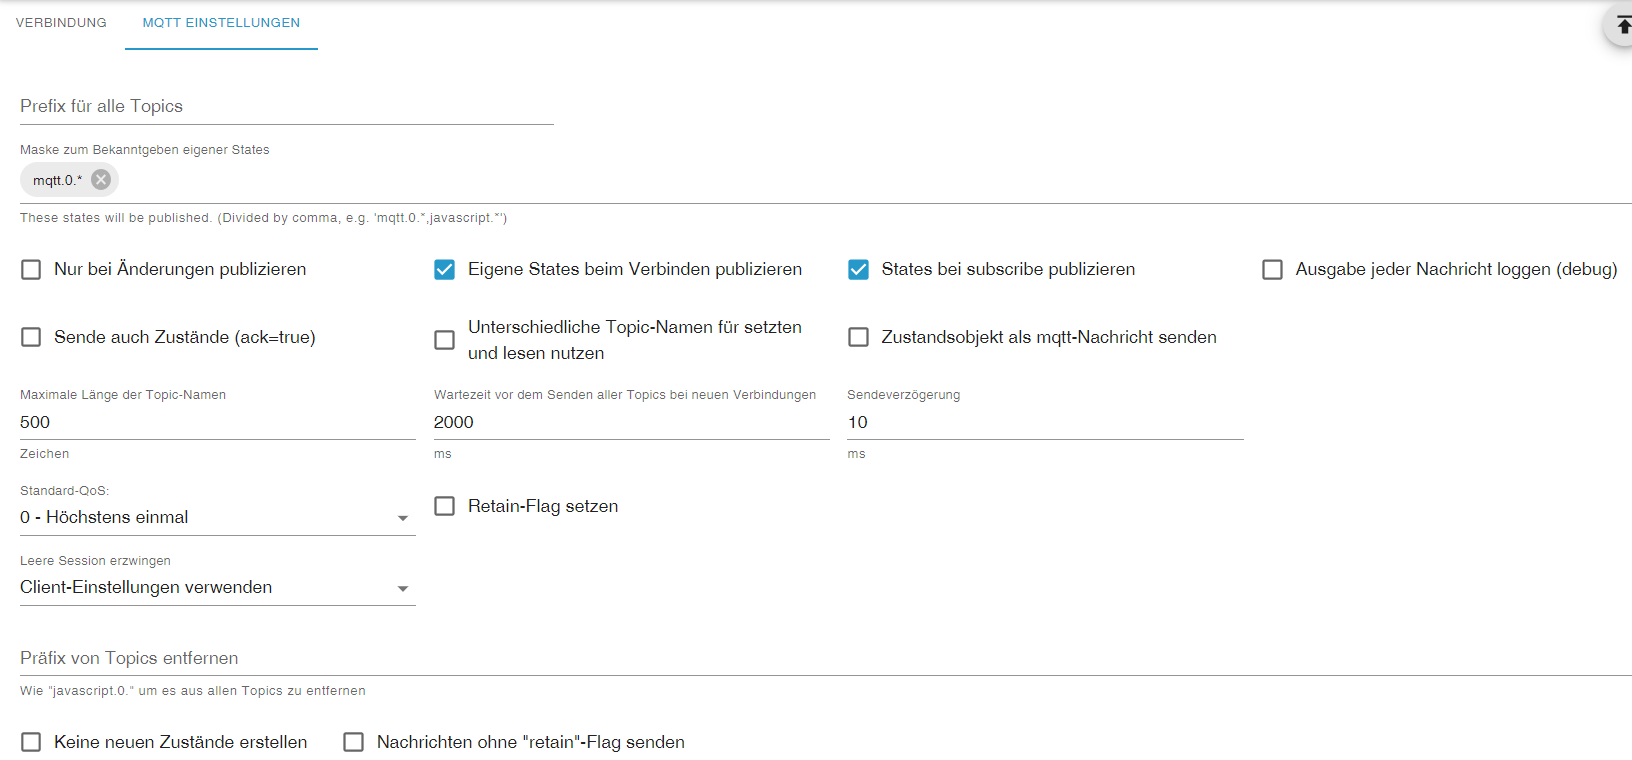This screenshot has height=760, width=1632.
Task: Tick Keine neuen Zustände erstellen
Action: (31, 742)
